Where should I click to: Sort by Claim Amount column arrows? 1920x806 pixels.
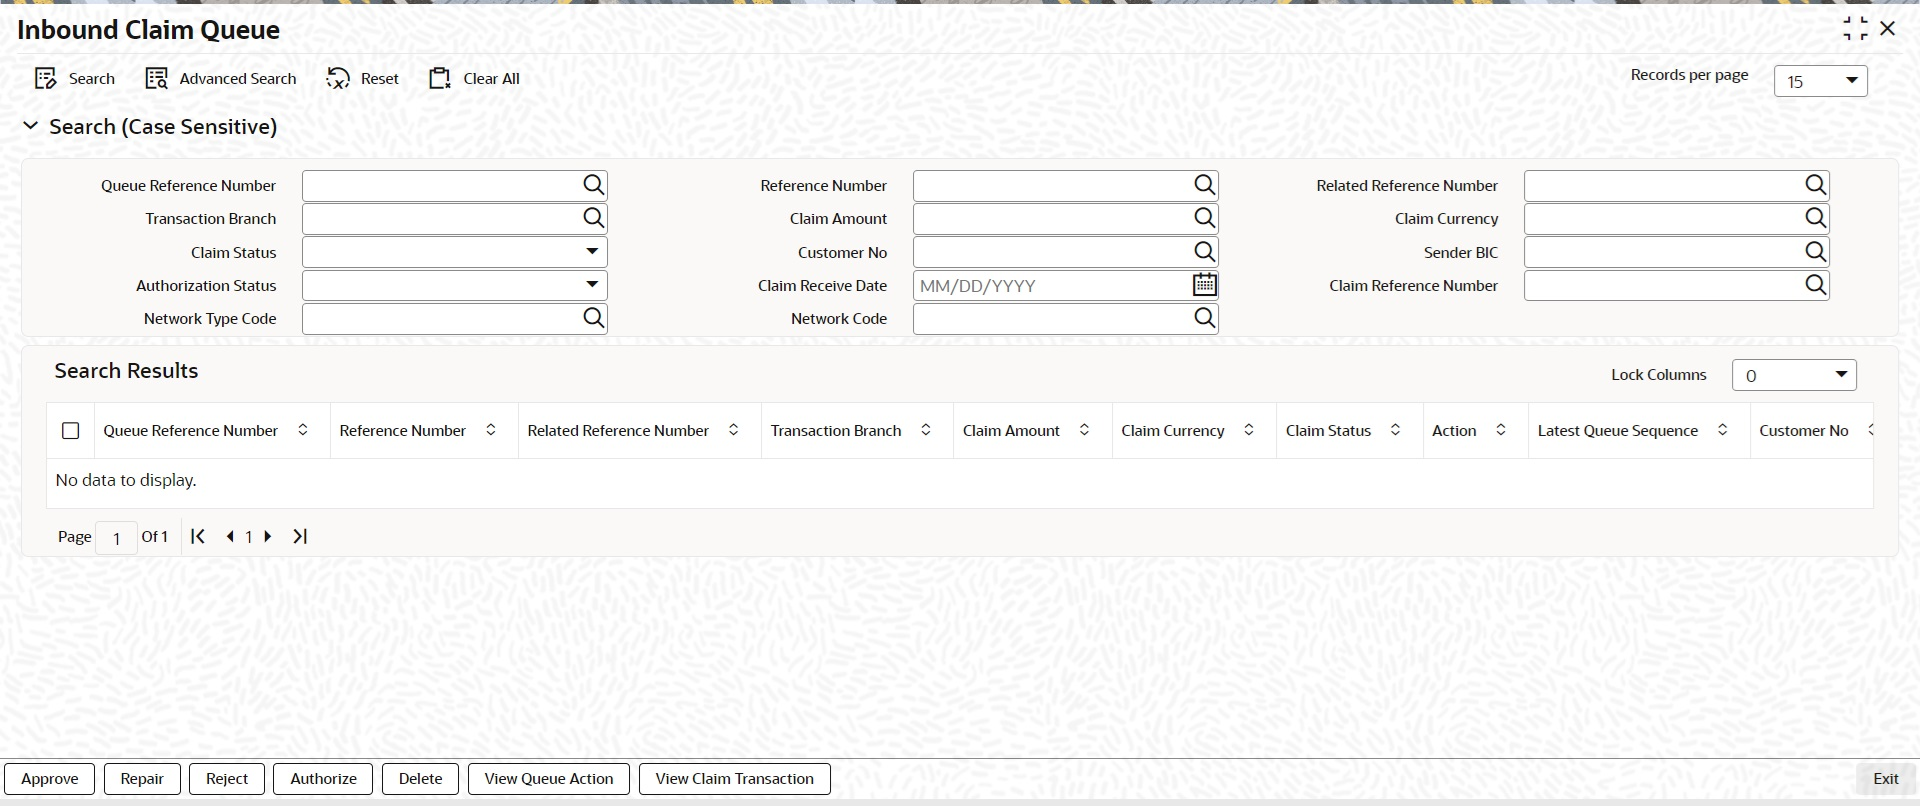click(x=1084, y=430)
